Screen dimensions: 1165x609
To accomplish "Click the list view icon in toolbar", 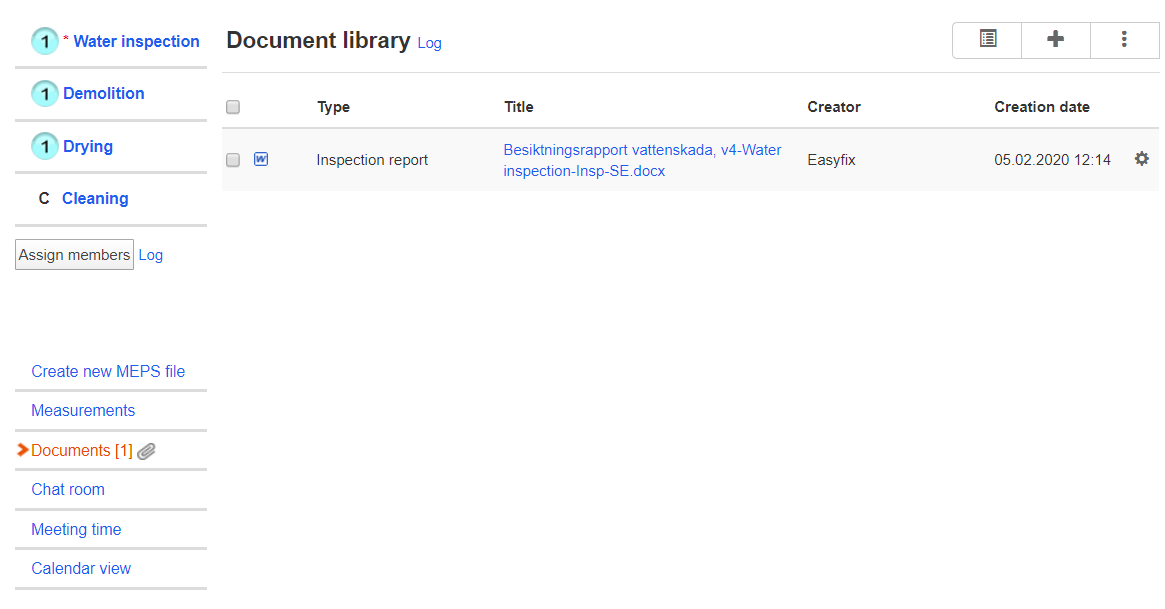I will tap(987, 40).
